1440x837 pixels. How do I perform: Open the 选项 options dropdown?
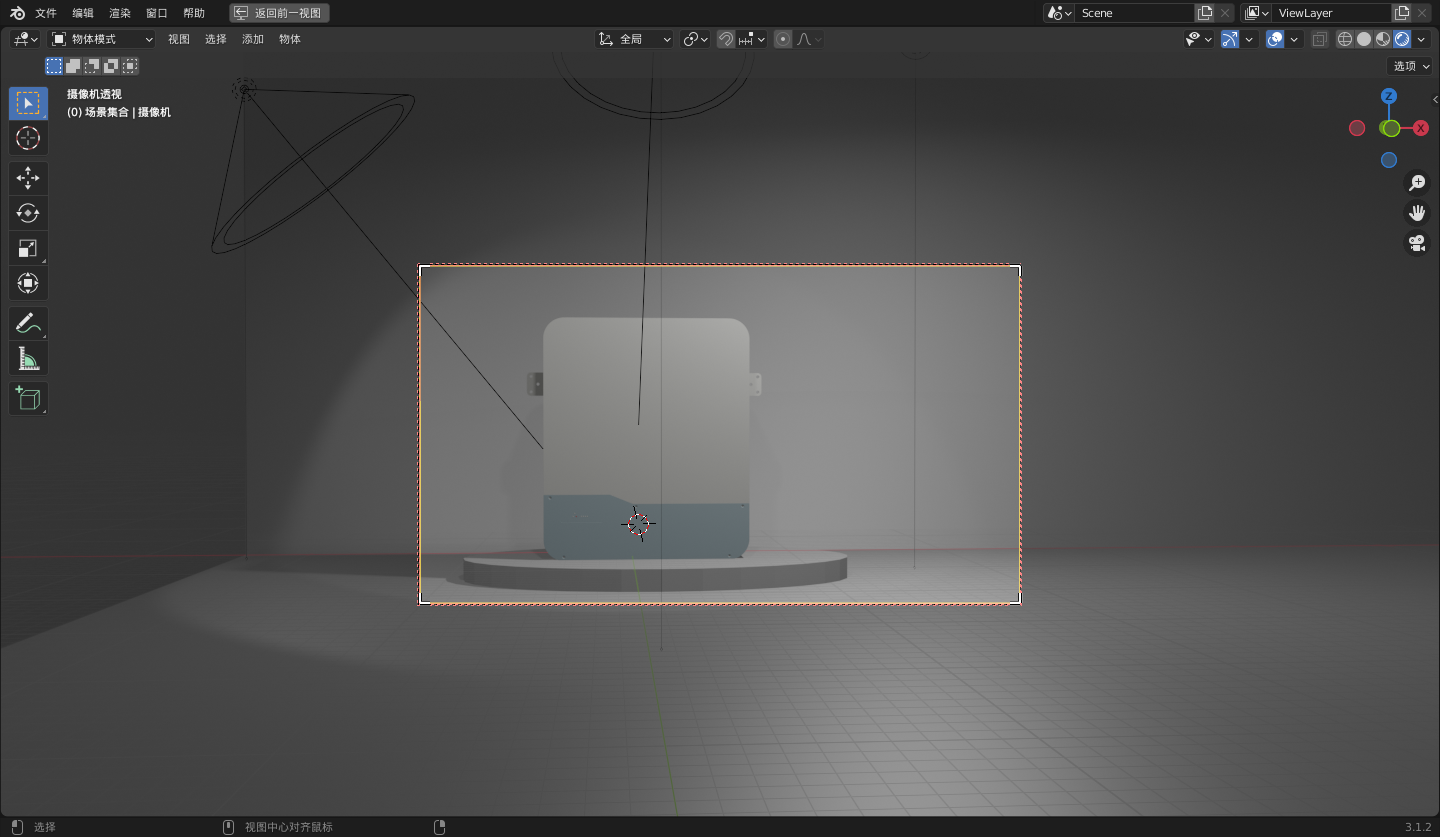pos(1412,66)
